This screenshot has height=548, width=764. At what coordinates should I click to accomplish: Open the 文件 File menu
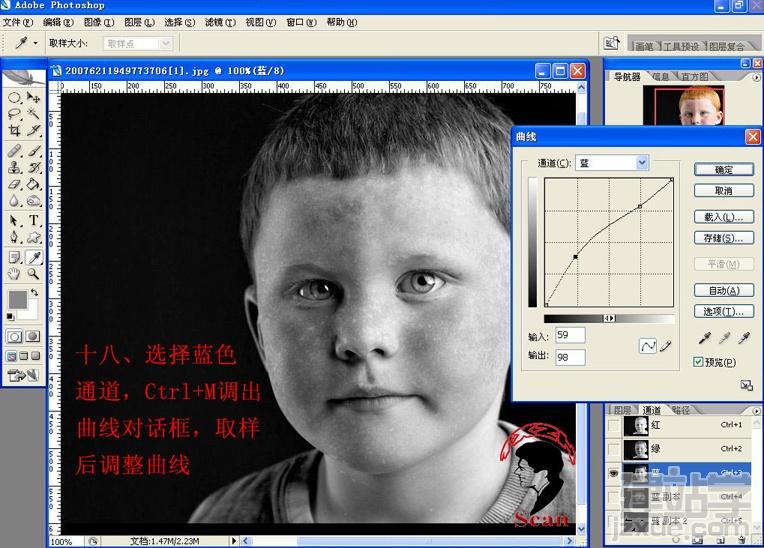click(18, 22)
